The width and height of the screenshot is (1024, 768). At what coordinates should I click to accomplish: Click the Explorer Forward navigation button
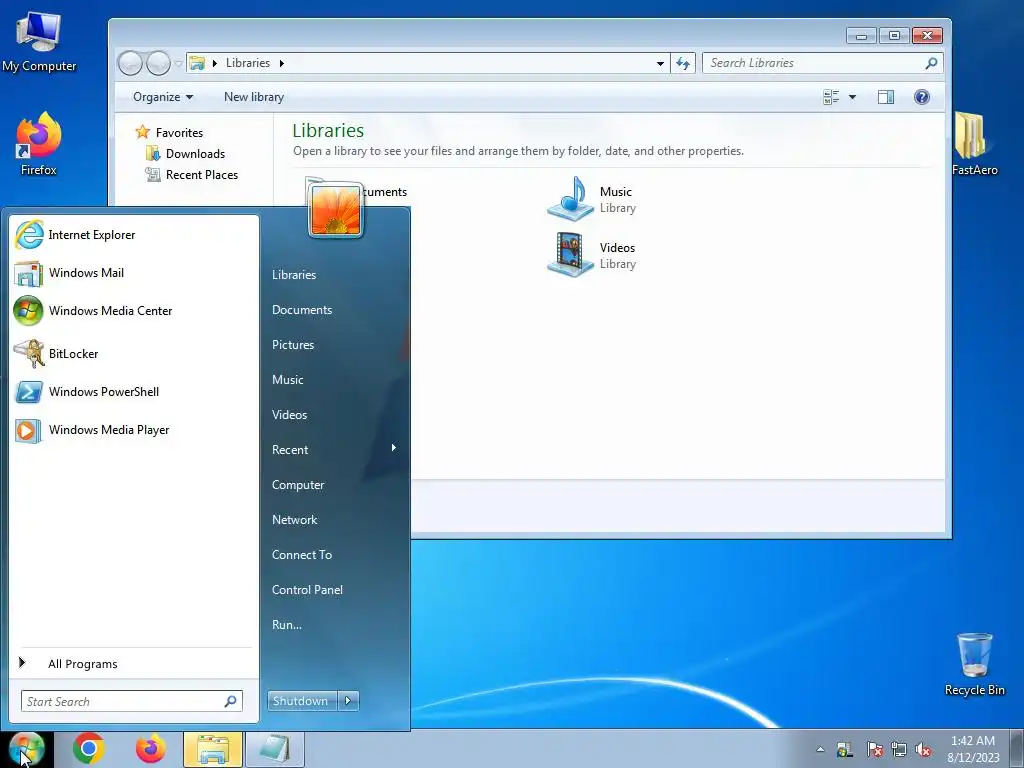coord(158,63)
